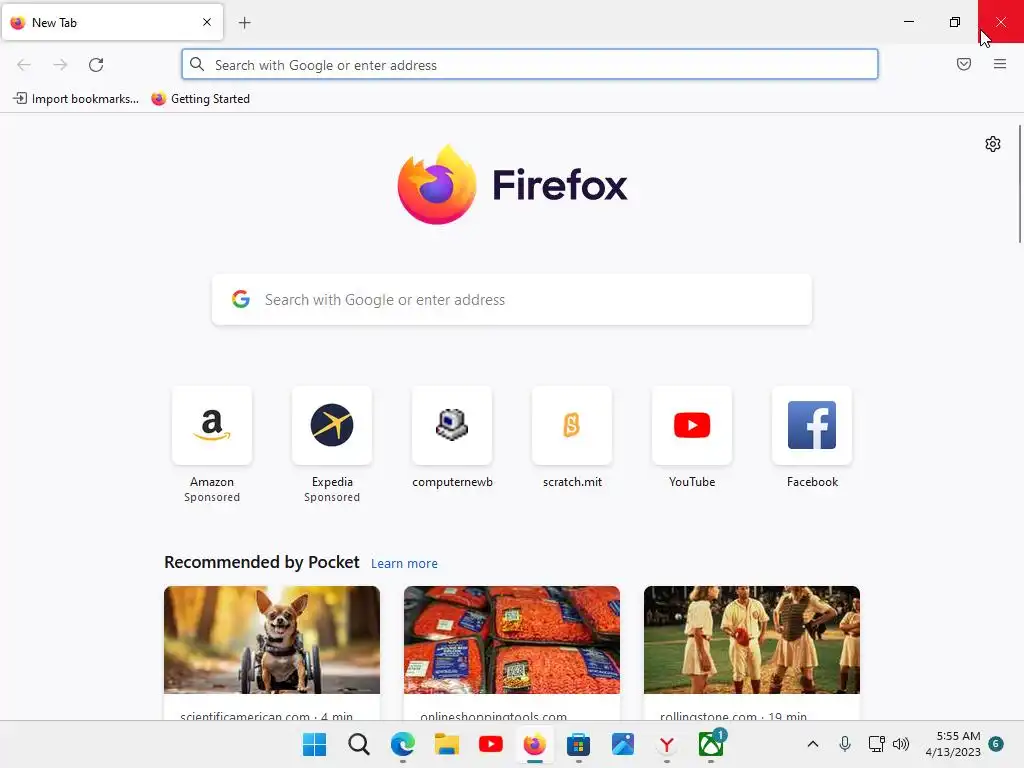
Task: Open Getting Started bookmark
Action: [x=200, y=99]
